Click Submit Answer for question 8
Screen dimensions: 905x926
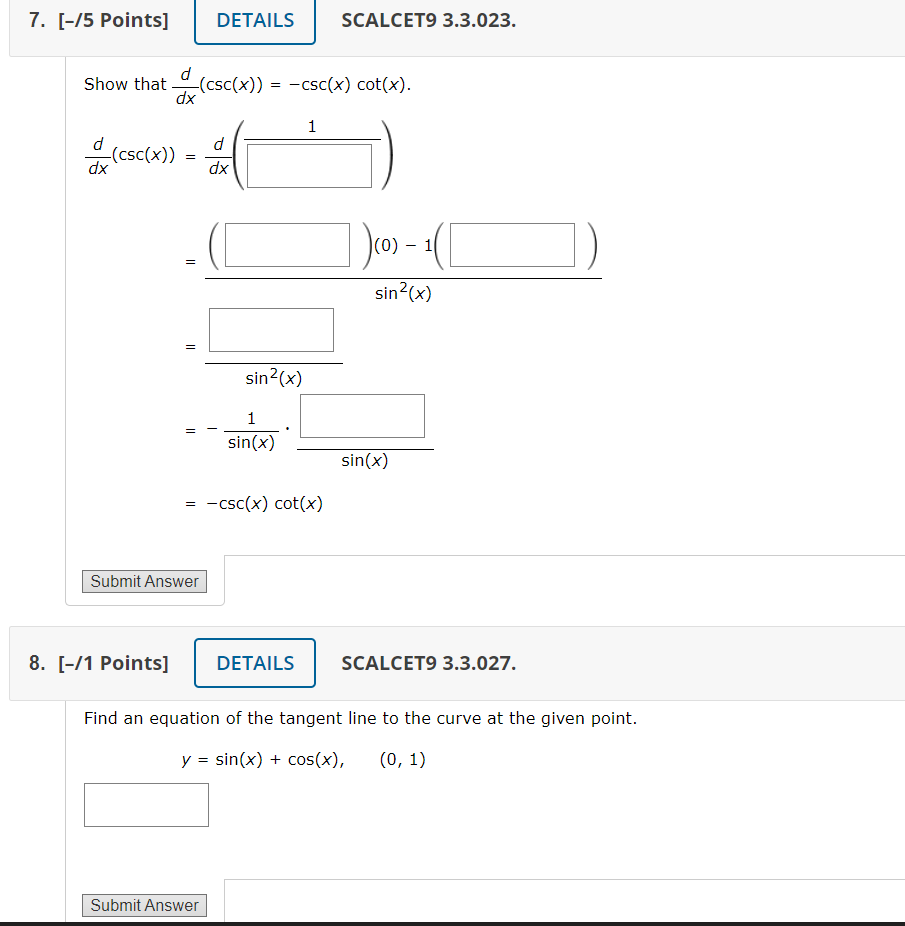tap(143, 904)
